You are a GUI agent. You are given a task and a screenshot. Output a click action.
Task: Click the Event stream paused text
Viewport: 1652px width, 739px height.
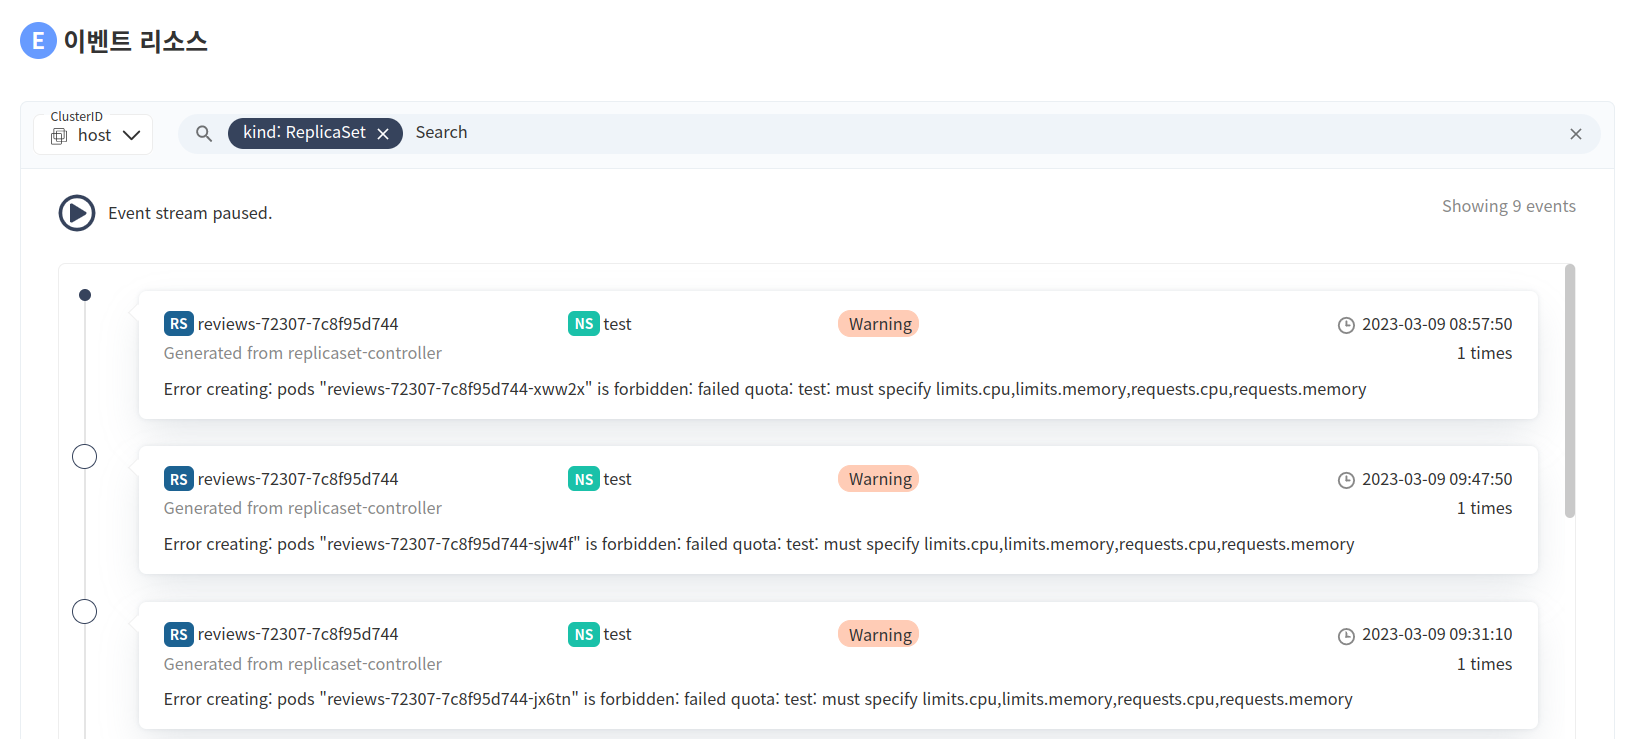pyautogui.click(x=190, y=213)
